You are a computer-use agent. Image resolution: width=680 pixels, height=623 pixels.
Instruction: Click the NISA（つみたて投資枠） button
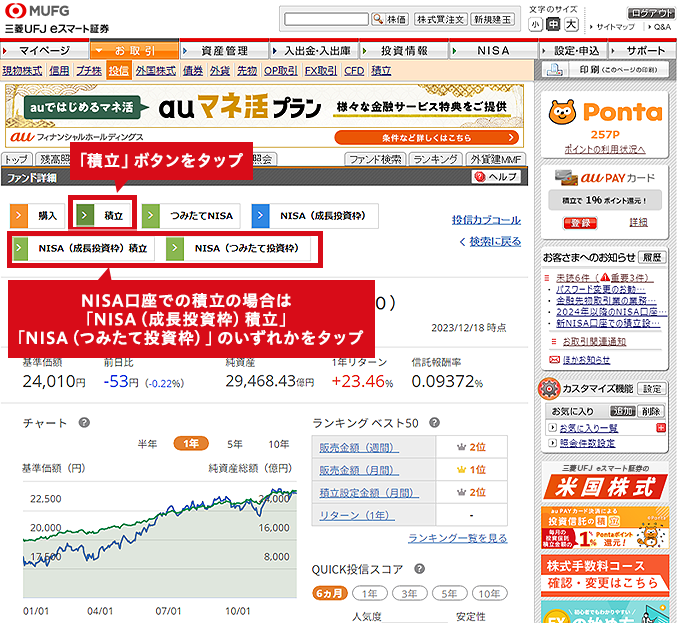pyautogui.click(x=238, y=248)
